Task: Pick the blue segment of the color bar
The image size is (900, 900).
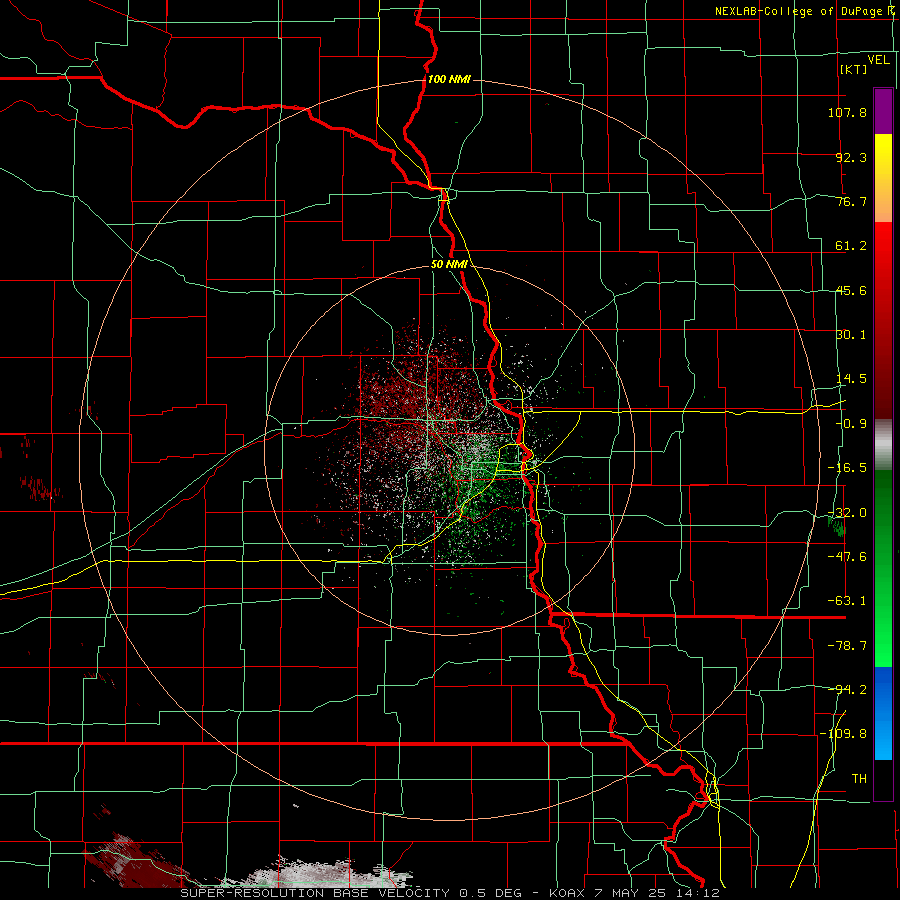Action: [x=883, y=713]
